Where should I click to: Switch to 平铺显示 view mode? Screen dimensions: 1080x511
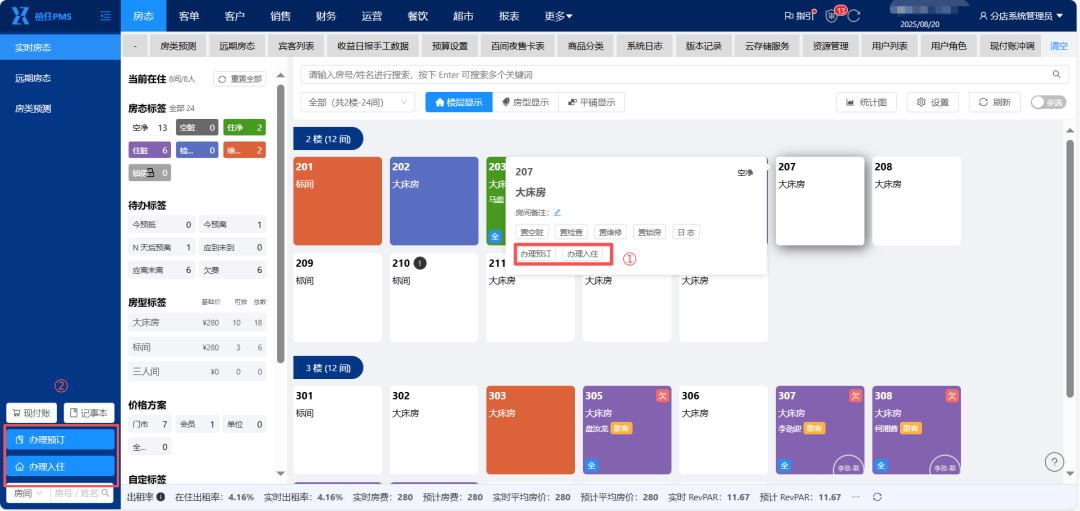(591, 102)
